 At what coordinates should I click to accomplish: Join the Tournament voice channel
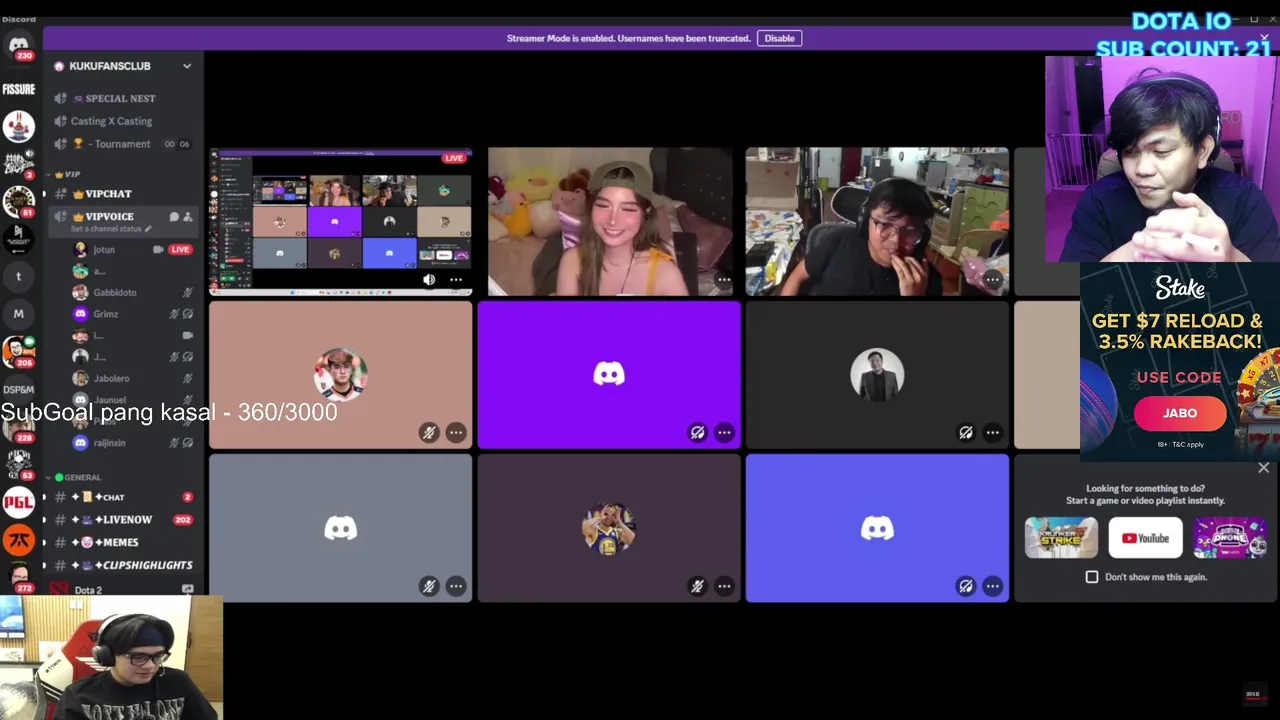coord(122,144)
